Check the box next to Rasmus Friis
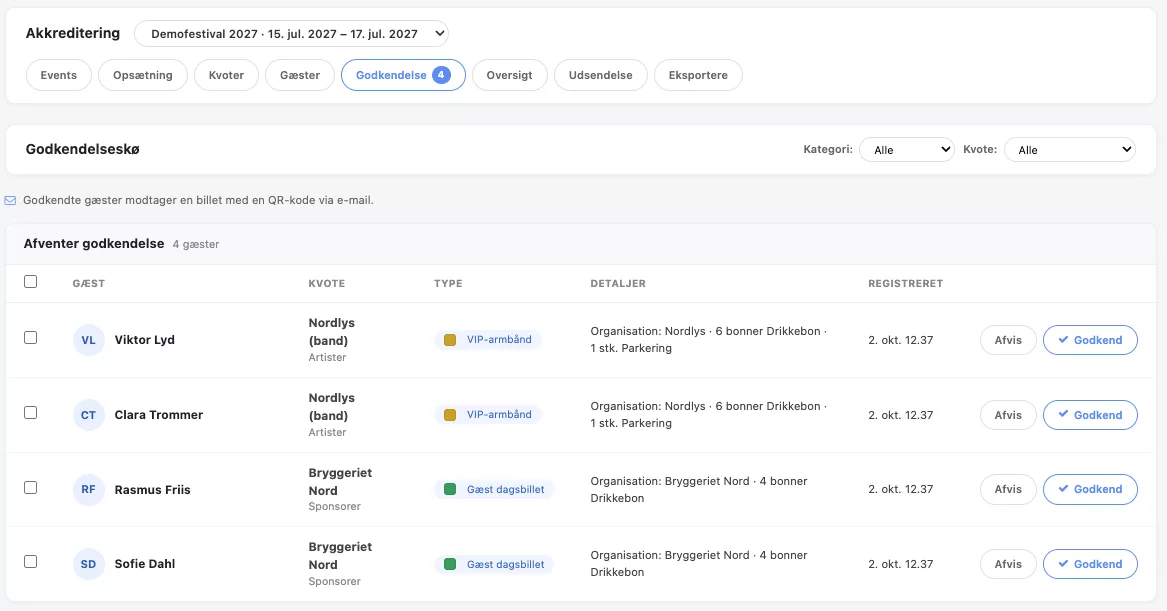 [31, 487]
